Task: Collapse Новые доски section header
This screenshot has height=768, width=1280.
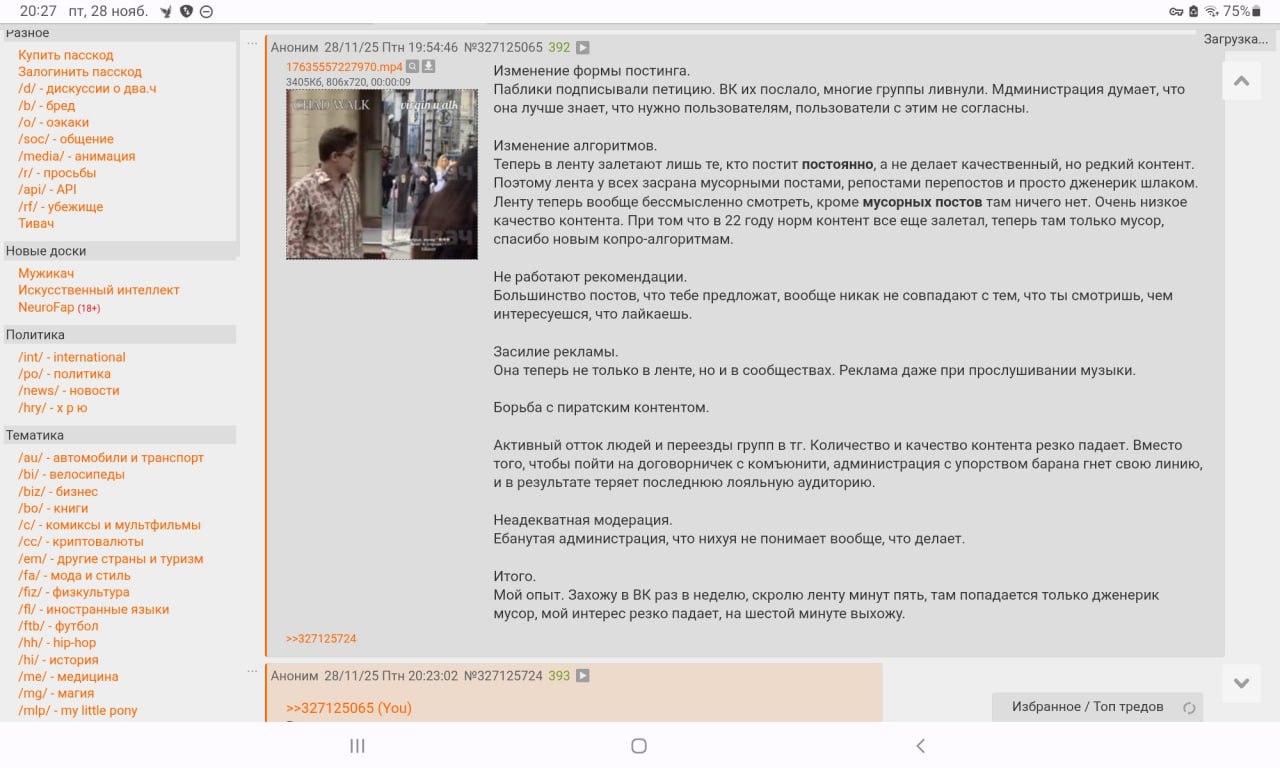Action: [120, 251]
